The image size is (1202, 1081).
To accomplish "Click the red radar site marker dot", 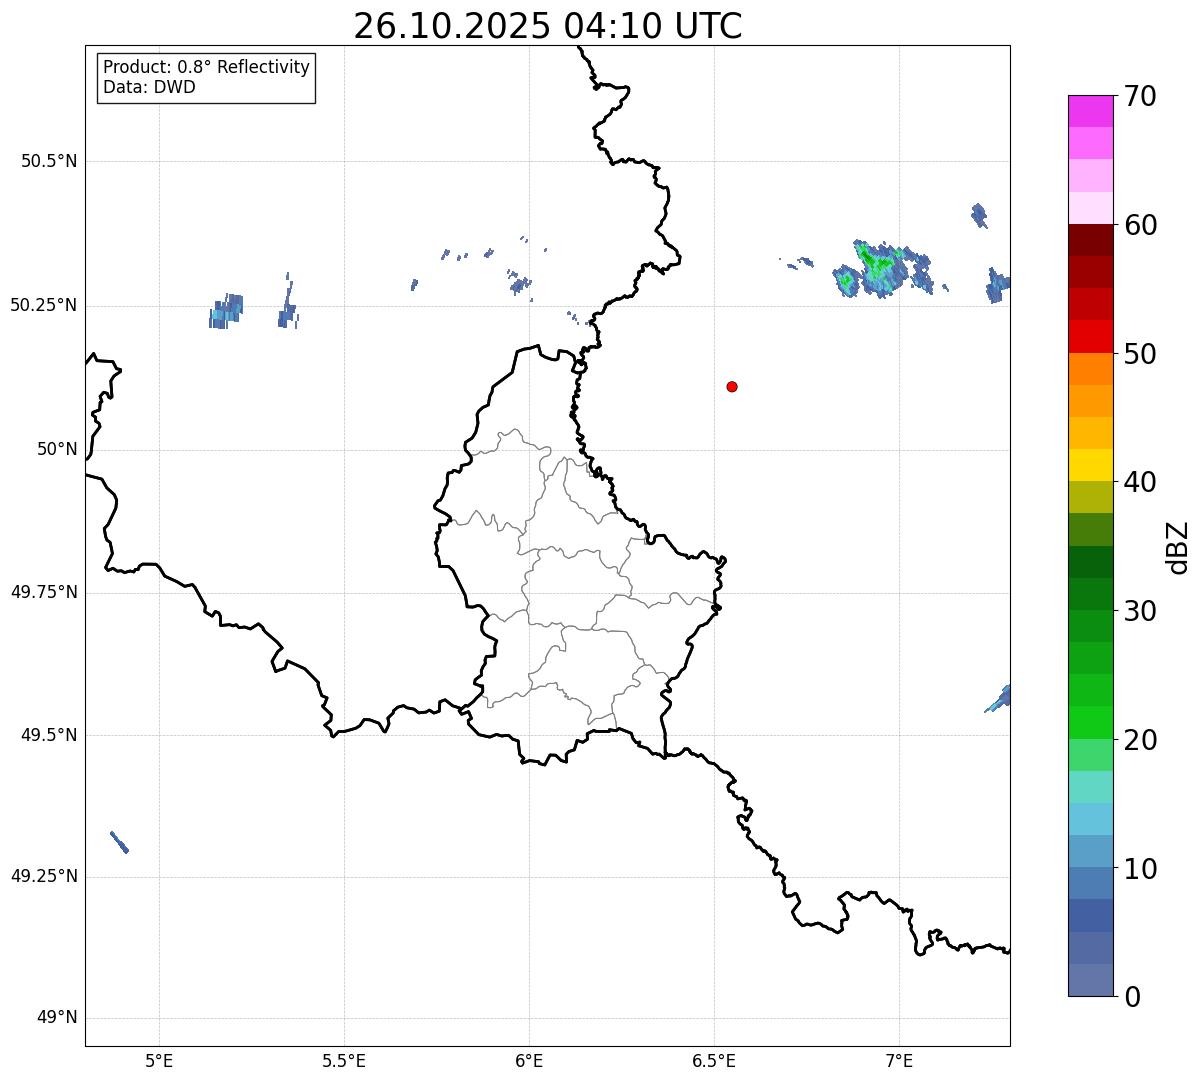I will pyautogui.click(x=732, y=386).
